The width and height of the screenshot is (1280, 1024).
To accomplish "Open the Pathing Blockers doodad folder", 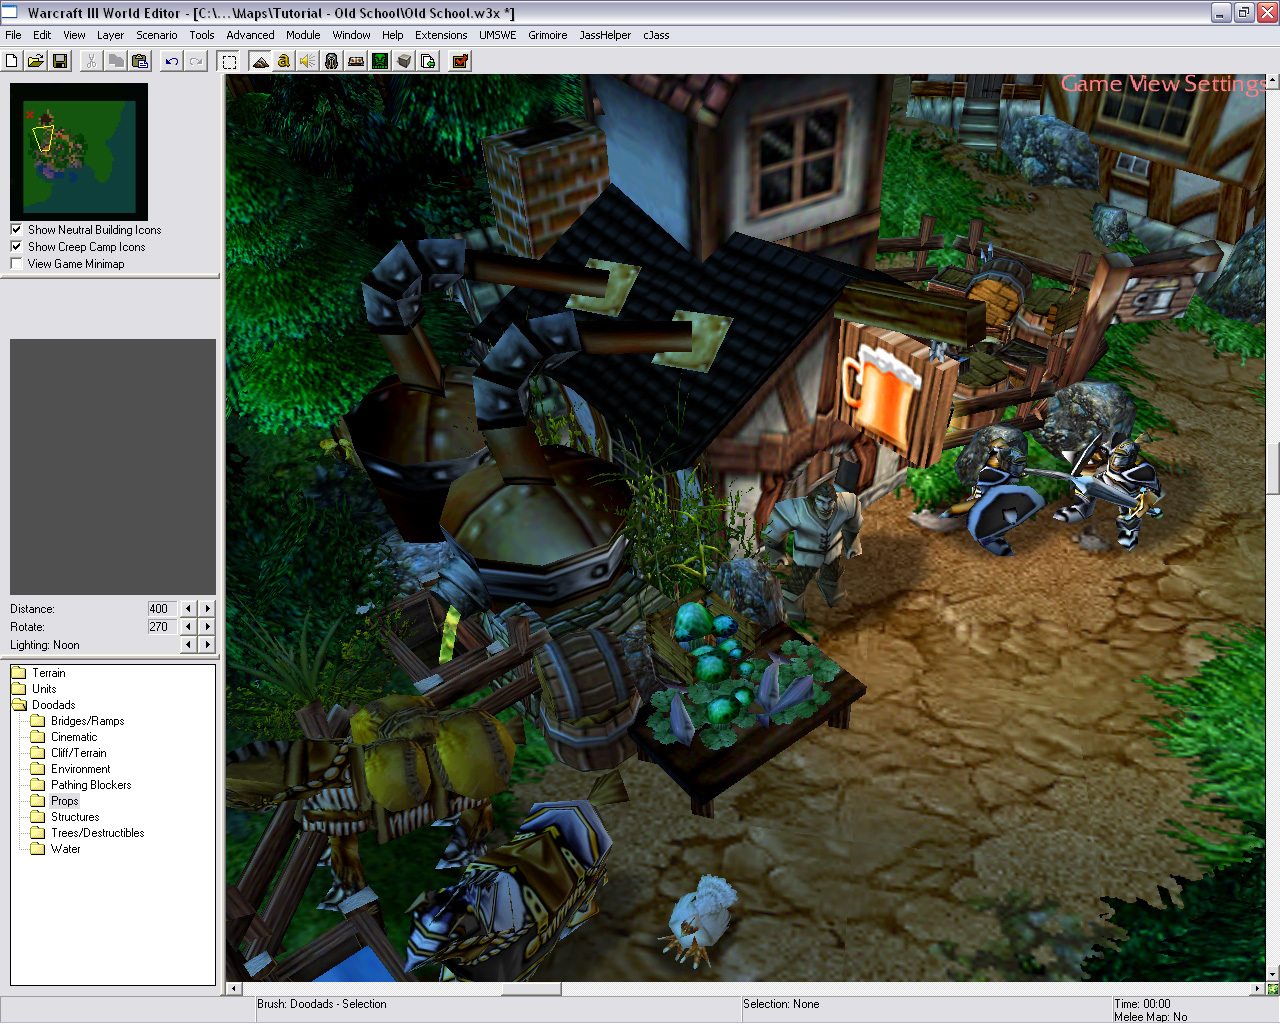I will coord(91,785).
